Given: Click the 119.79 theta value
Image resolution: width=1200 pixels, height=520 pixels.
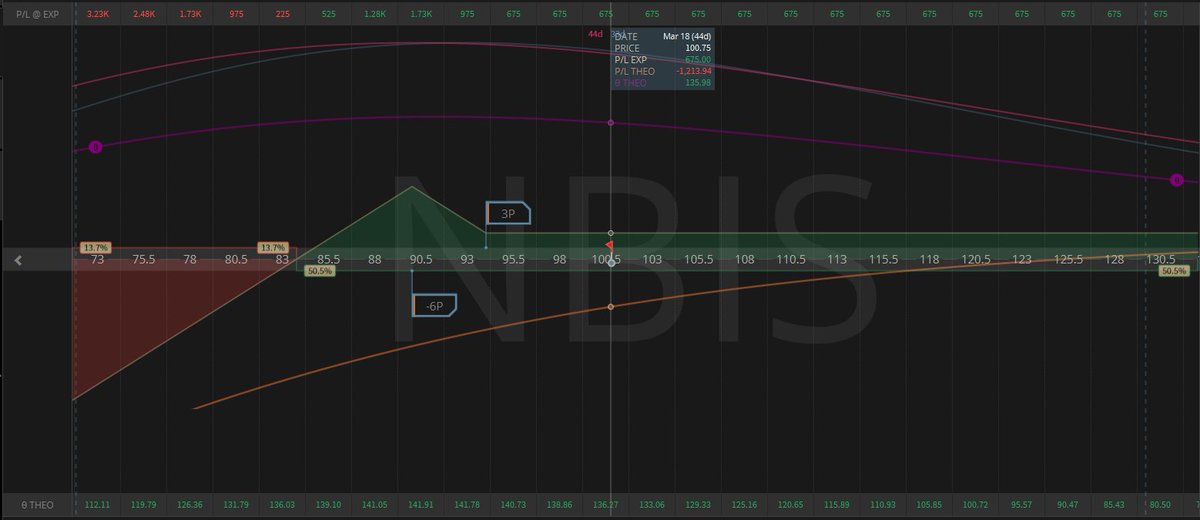Looking at the screenshot, I should tap(144, 506).
